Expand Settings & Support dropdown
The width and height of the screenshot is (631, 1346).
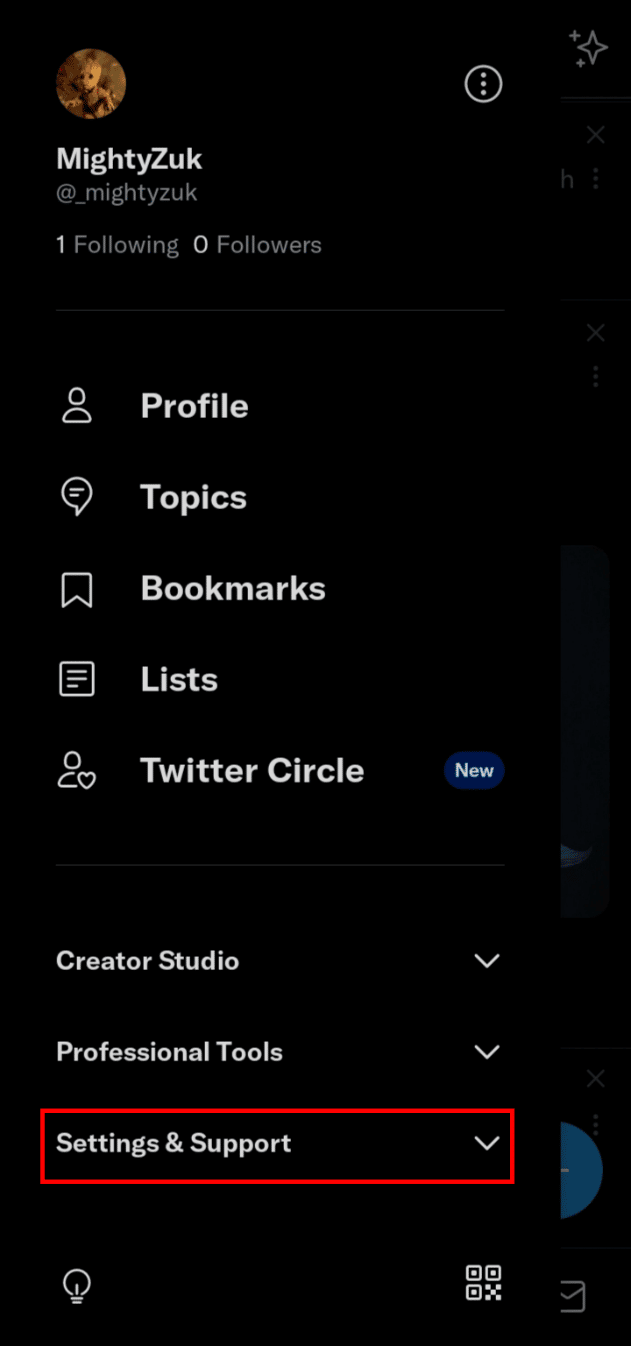pos(278,1144)
